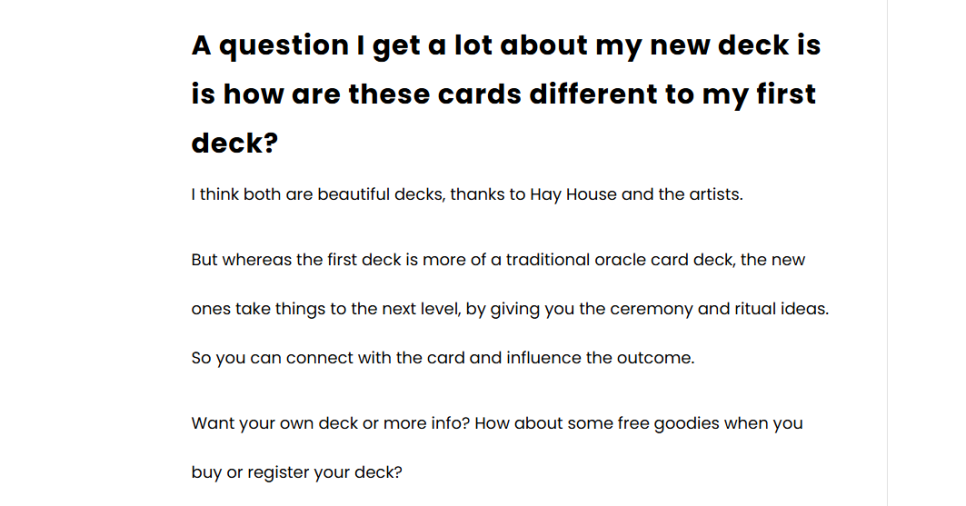Click the paragraph "I think both are beautiful decks"
The image size is (966, 506).
467,195
